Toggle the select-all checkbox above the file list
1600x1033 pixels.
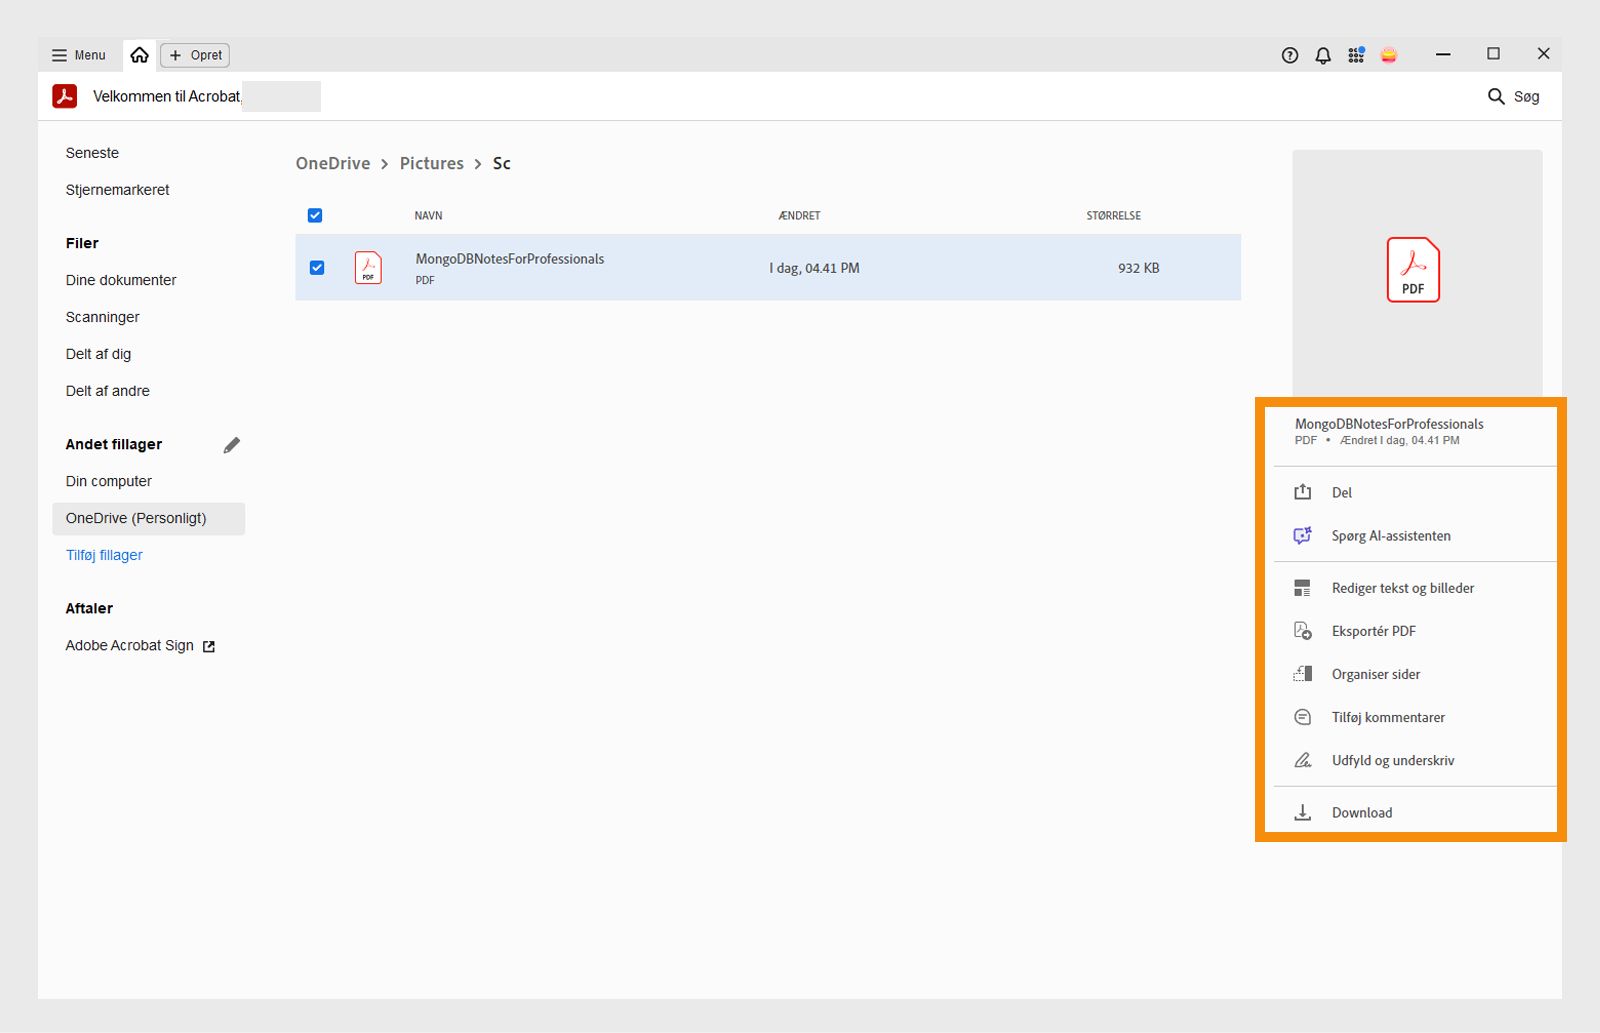(315, 215)
